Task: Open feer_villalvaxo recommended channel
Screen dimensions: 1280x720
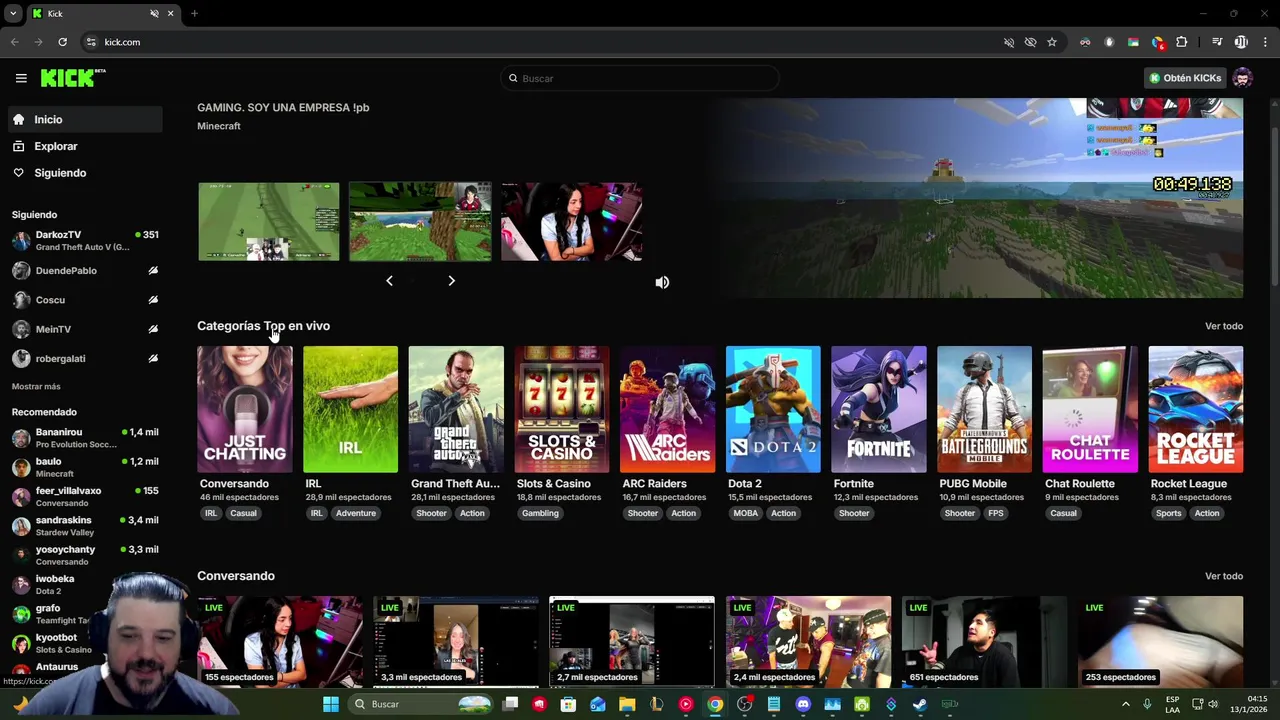Action: (85, 496)
